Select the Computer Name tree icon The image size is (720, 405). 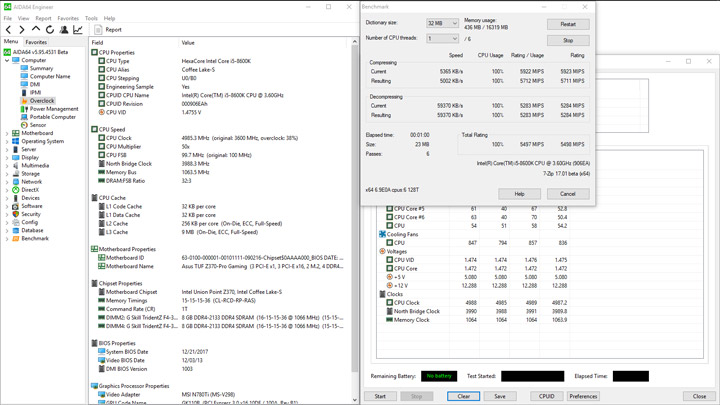(24, 76)
